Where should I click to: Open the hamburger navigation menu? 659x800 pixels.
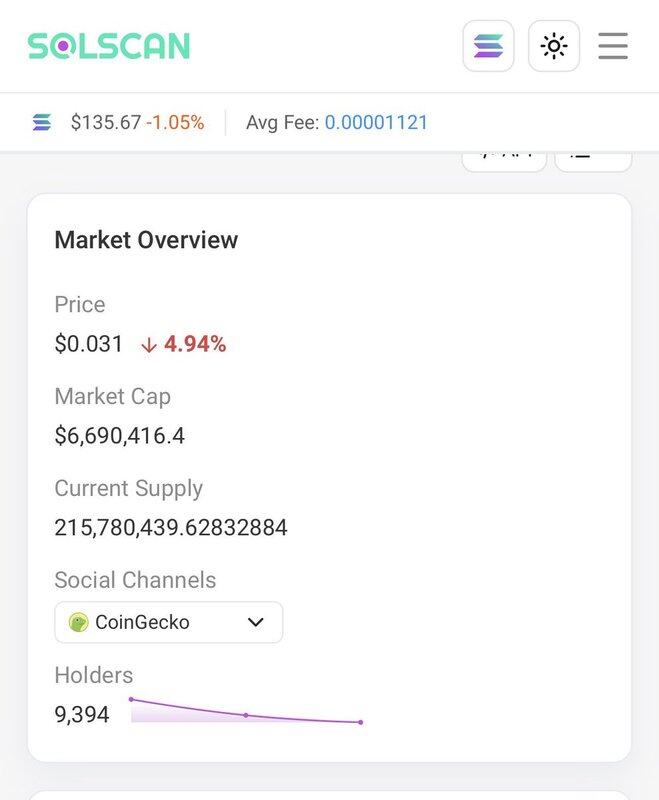[x=613, y=46]
